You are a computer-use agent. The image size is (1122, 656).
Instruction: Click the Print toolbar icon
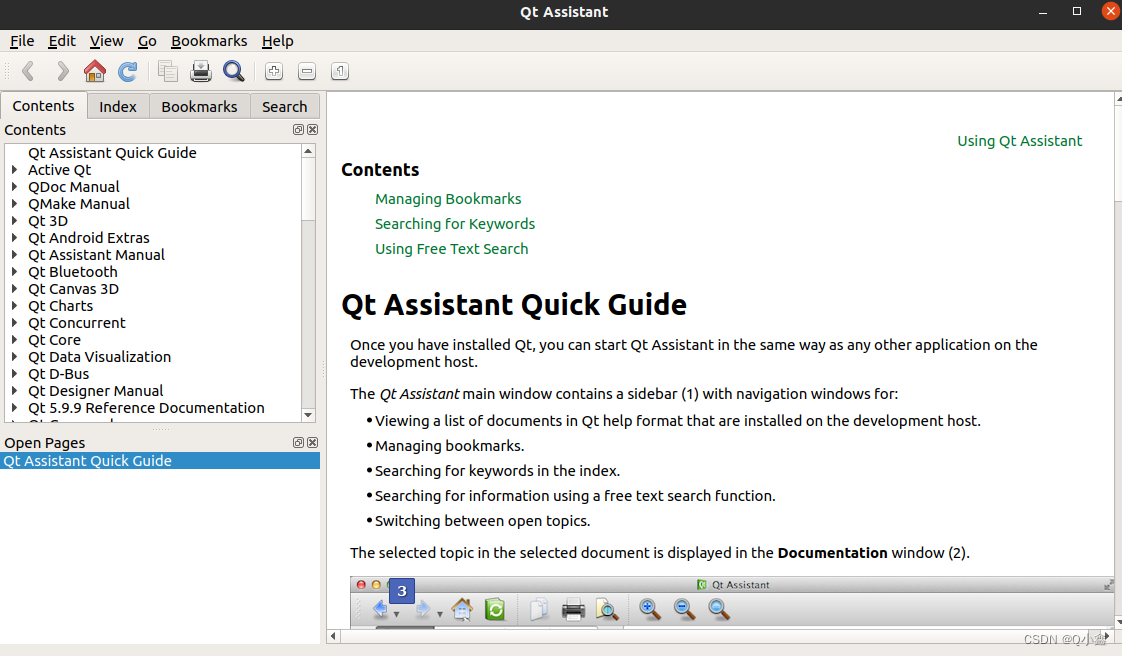201,71
